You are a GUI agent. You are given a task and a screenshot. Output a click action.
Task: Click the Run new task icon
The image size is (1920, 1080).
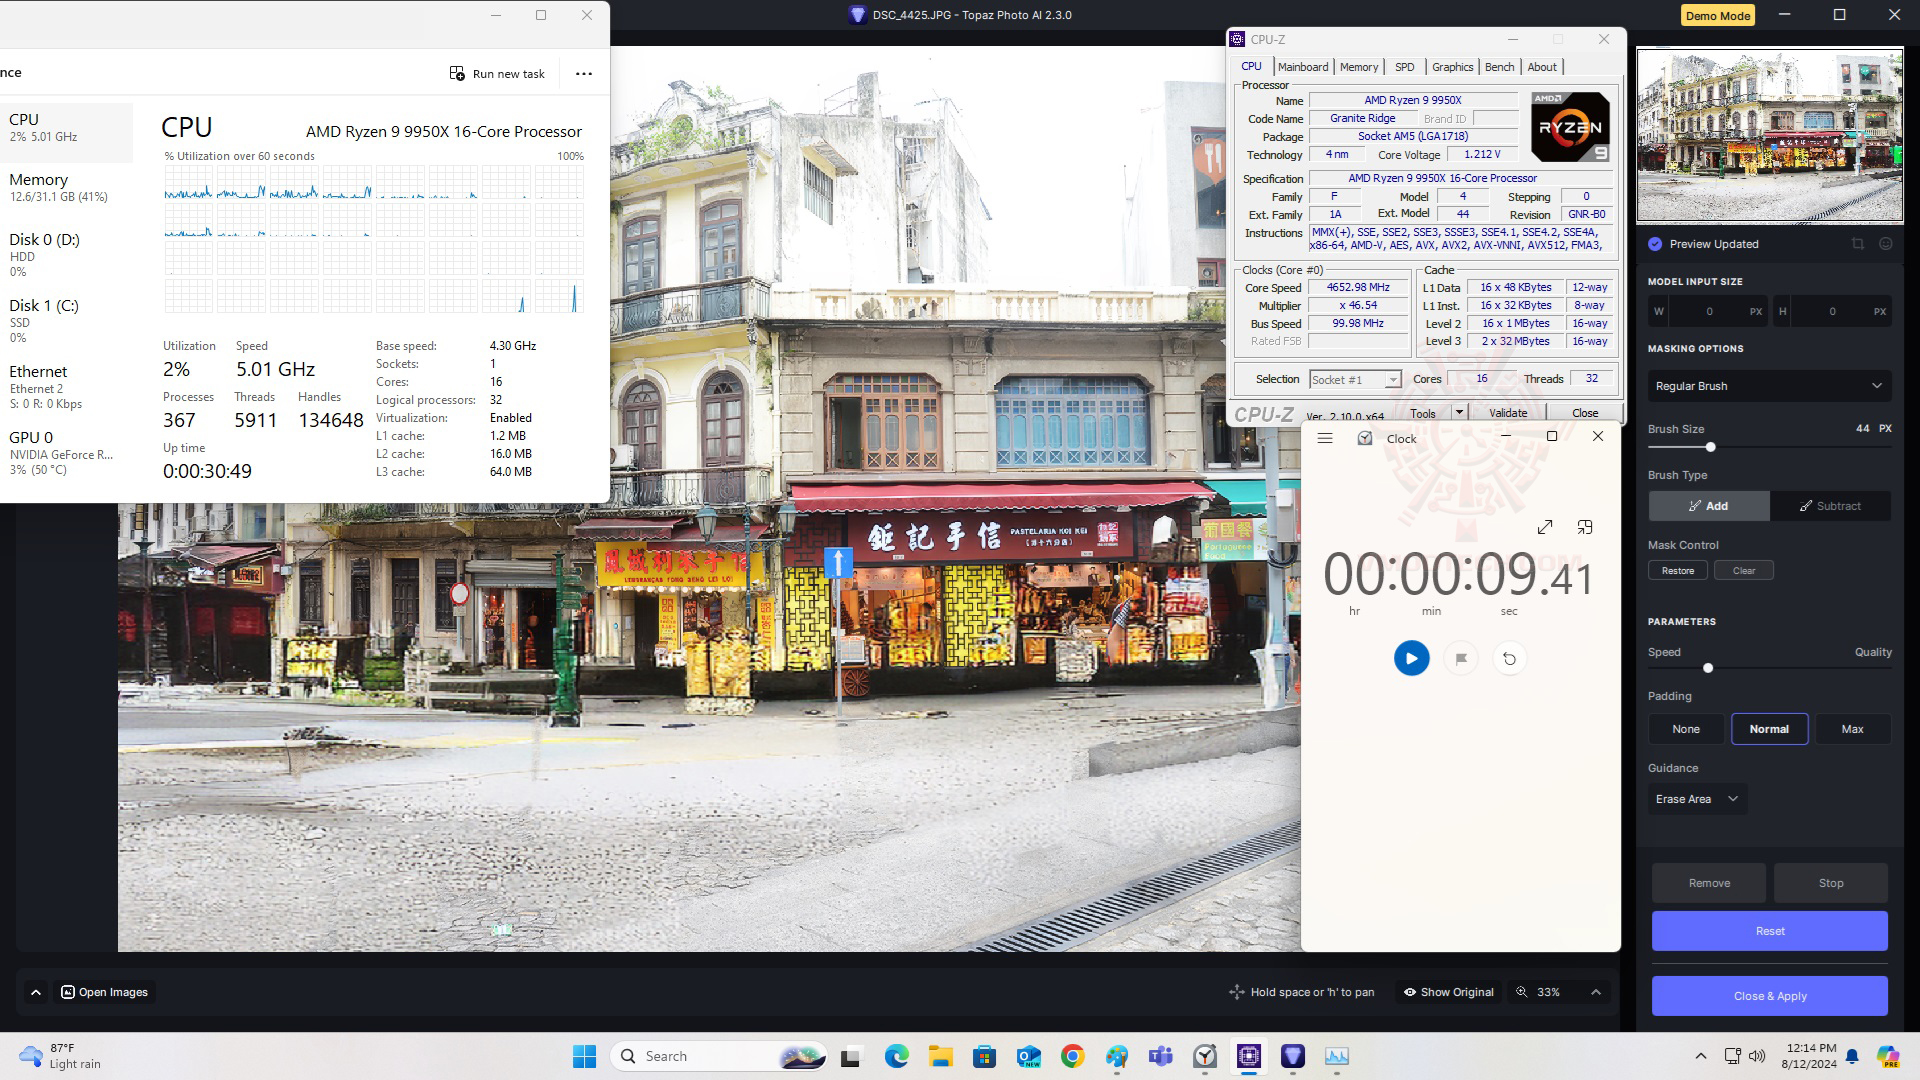point(457,73)
